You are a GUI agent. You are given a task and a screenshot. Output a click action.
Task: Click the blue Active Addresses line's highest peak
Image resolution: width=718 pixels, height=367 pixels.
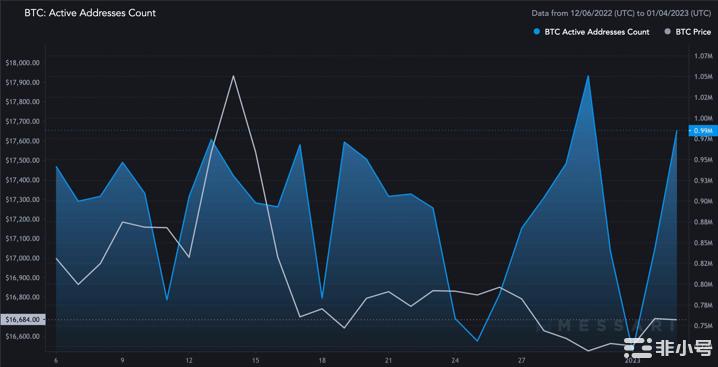(588, 76)
